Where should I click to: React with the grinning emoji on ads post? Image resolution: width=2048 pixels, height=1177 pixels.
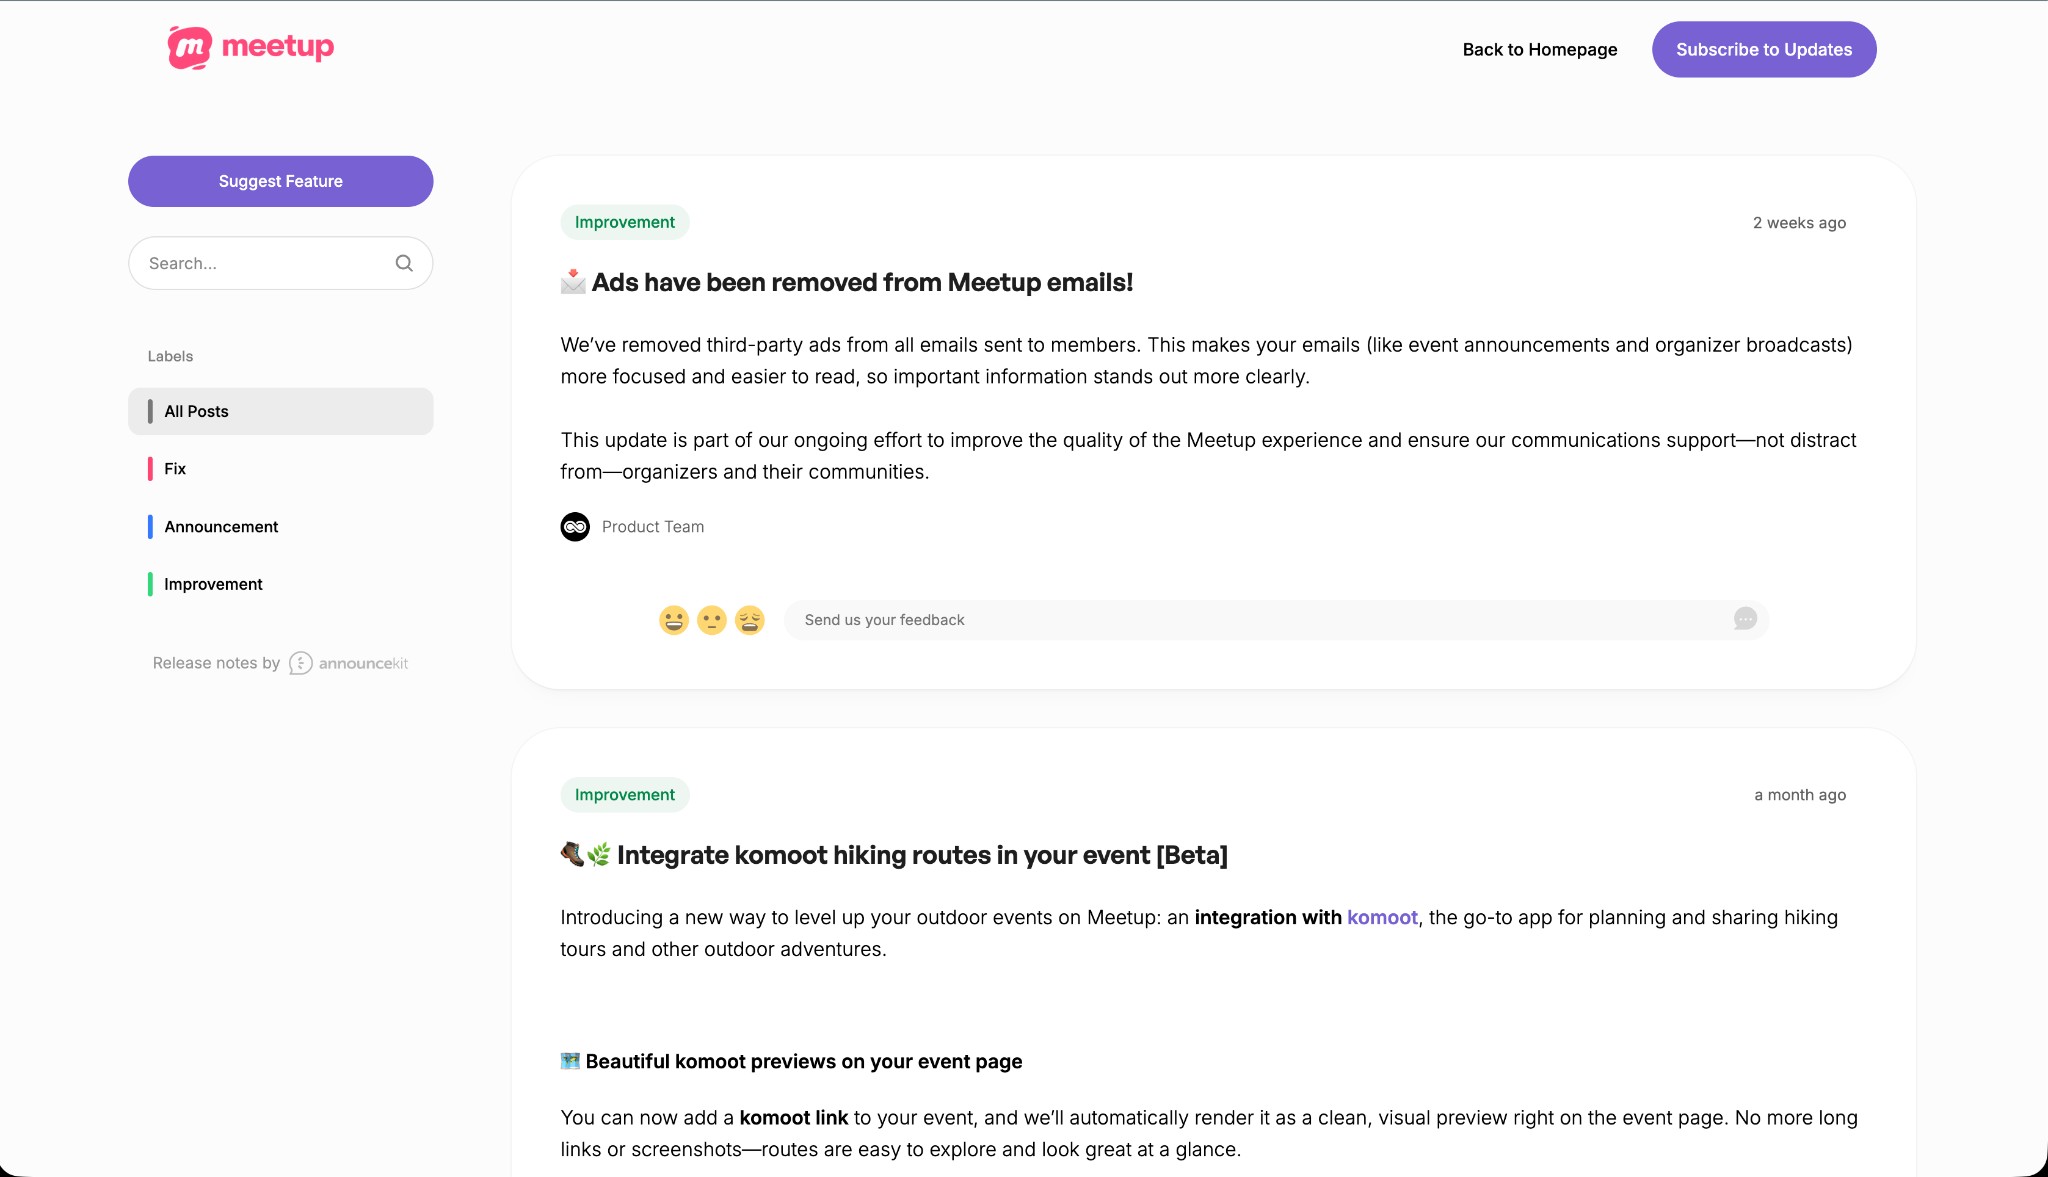click(674, 619)
